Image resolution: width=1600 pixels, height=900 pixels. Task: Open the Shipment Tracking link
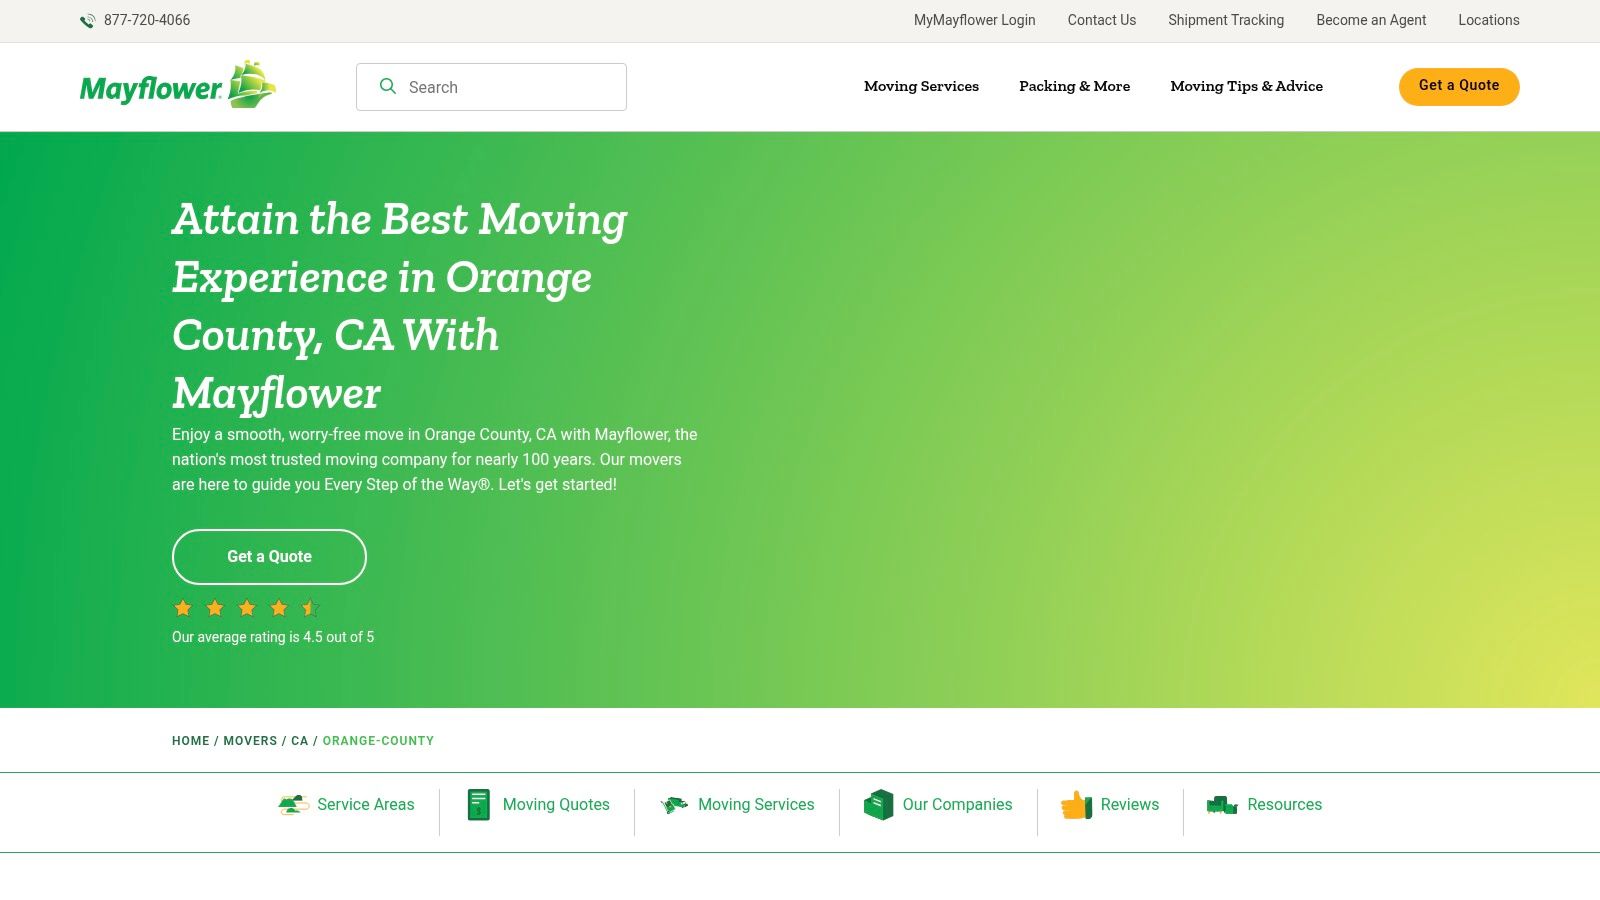(x=1226, y=20)
